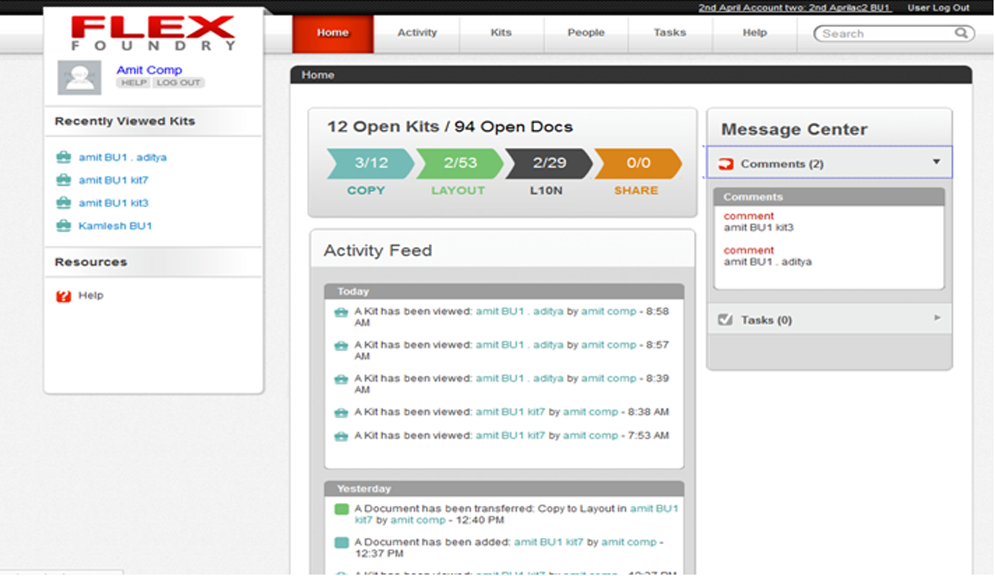This screenshot has width=995, height=576.
Task: Click the red Comments speech bubble icon
Action: (725, 164)
